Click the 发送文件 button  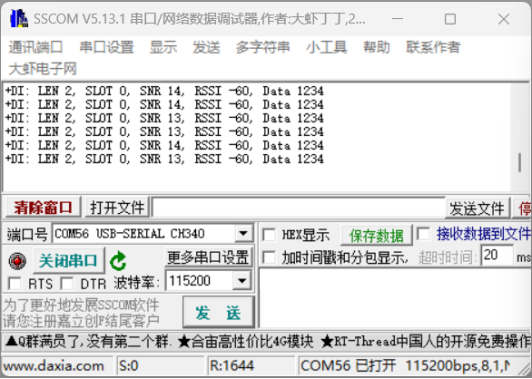click(477, 208)
